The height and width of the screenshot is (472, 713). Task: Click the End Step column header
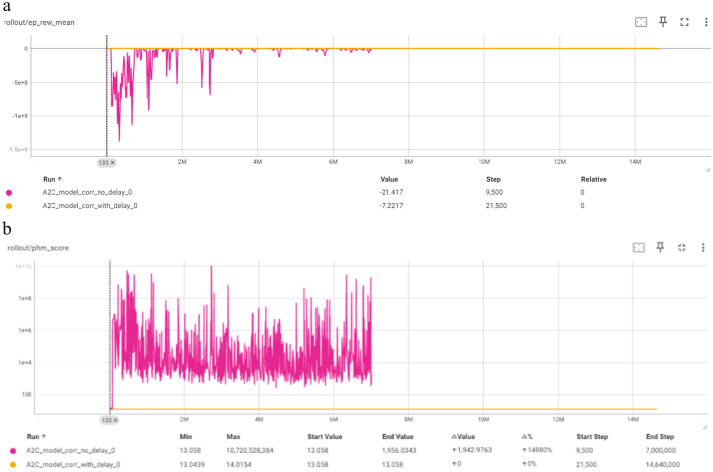tap(660, 437)
